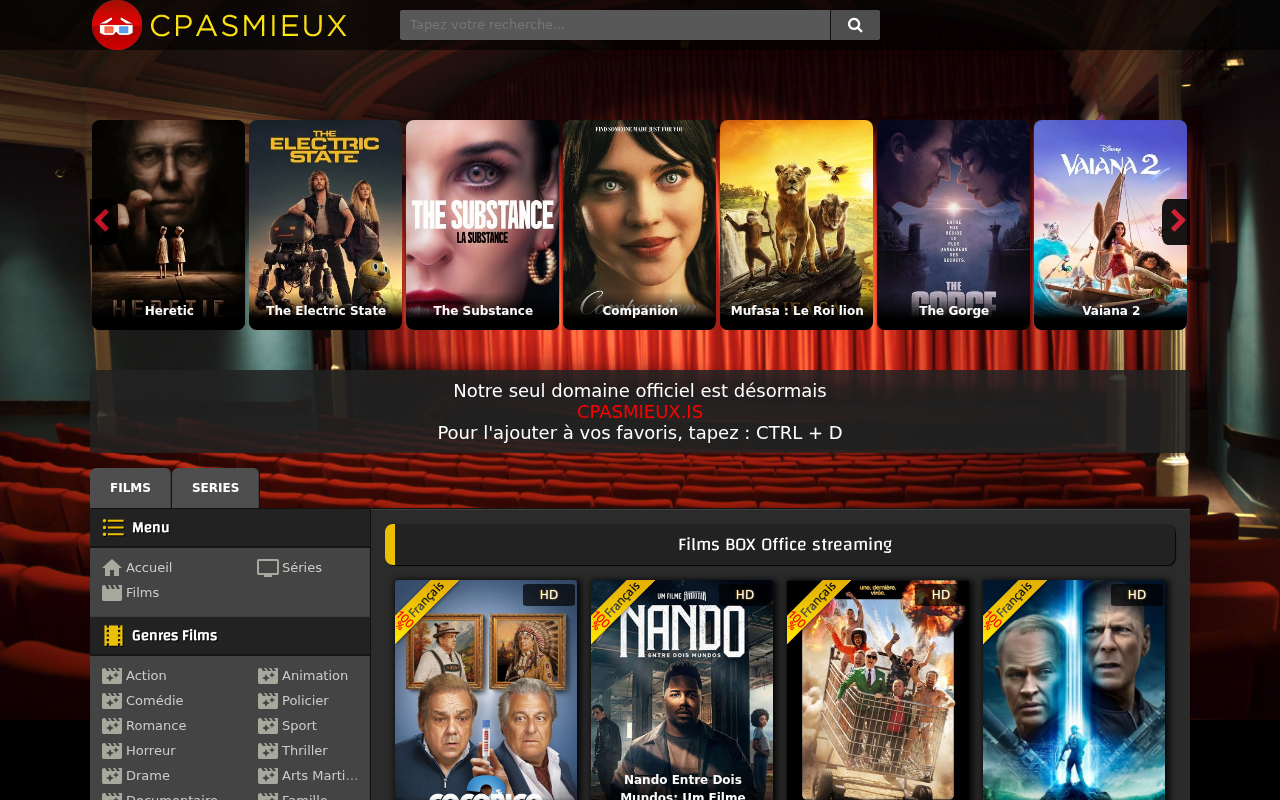Open The Substance movie poster
The width and height of the screenshot is (1280, 800).
[482, 225]
